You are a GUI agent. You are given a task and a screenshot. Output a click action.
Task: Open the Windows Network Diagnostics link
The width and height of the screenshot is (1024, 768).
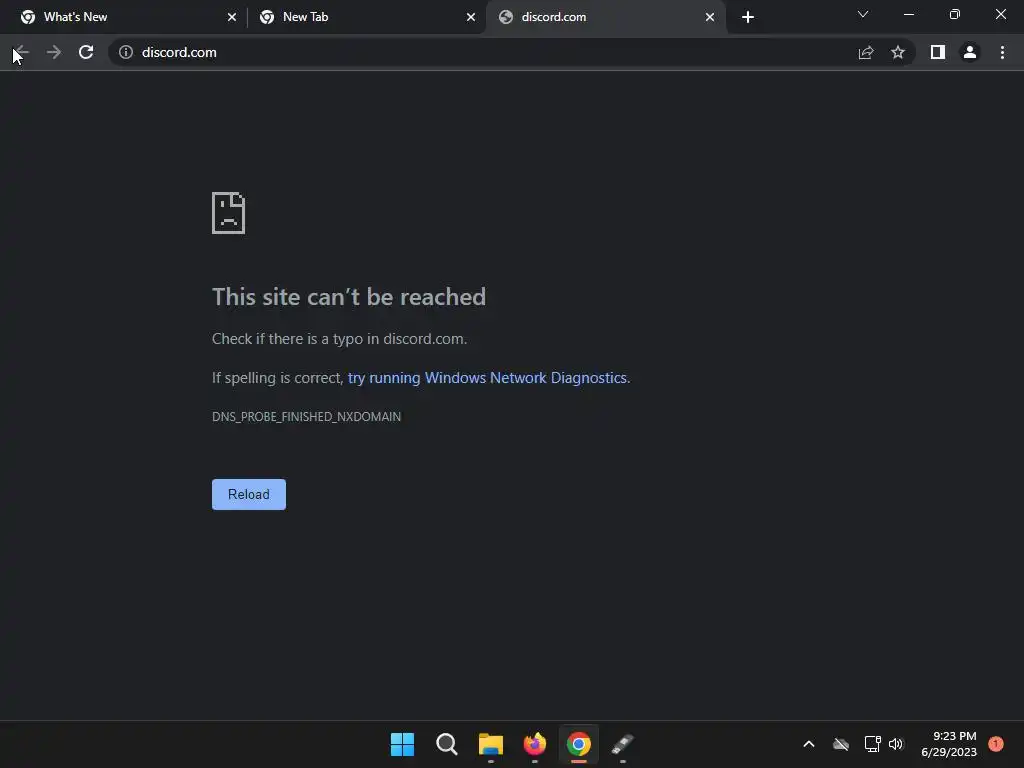[x=488, y=378]
